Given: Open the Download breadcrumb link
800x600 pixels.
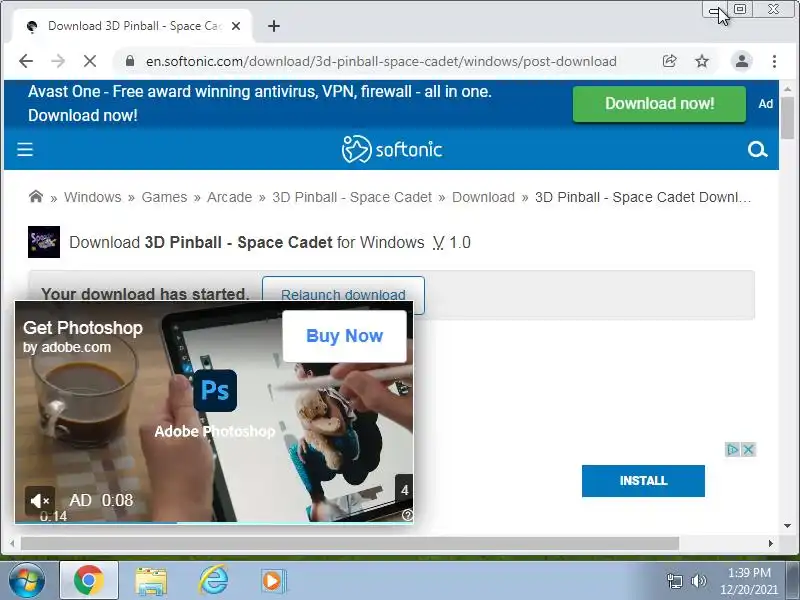Looking at the screenshot, I should [x=483, y=197].
